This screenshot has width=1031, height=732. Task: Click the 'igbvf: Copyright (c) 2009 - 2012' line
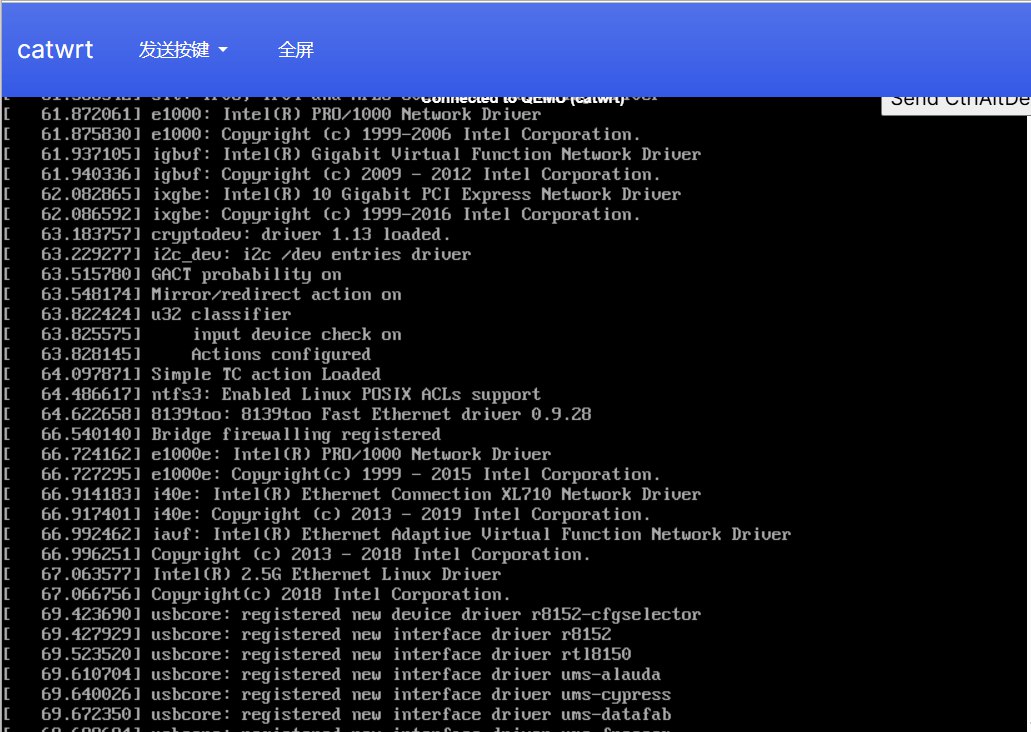[331, 175]
